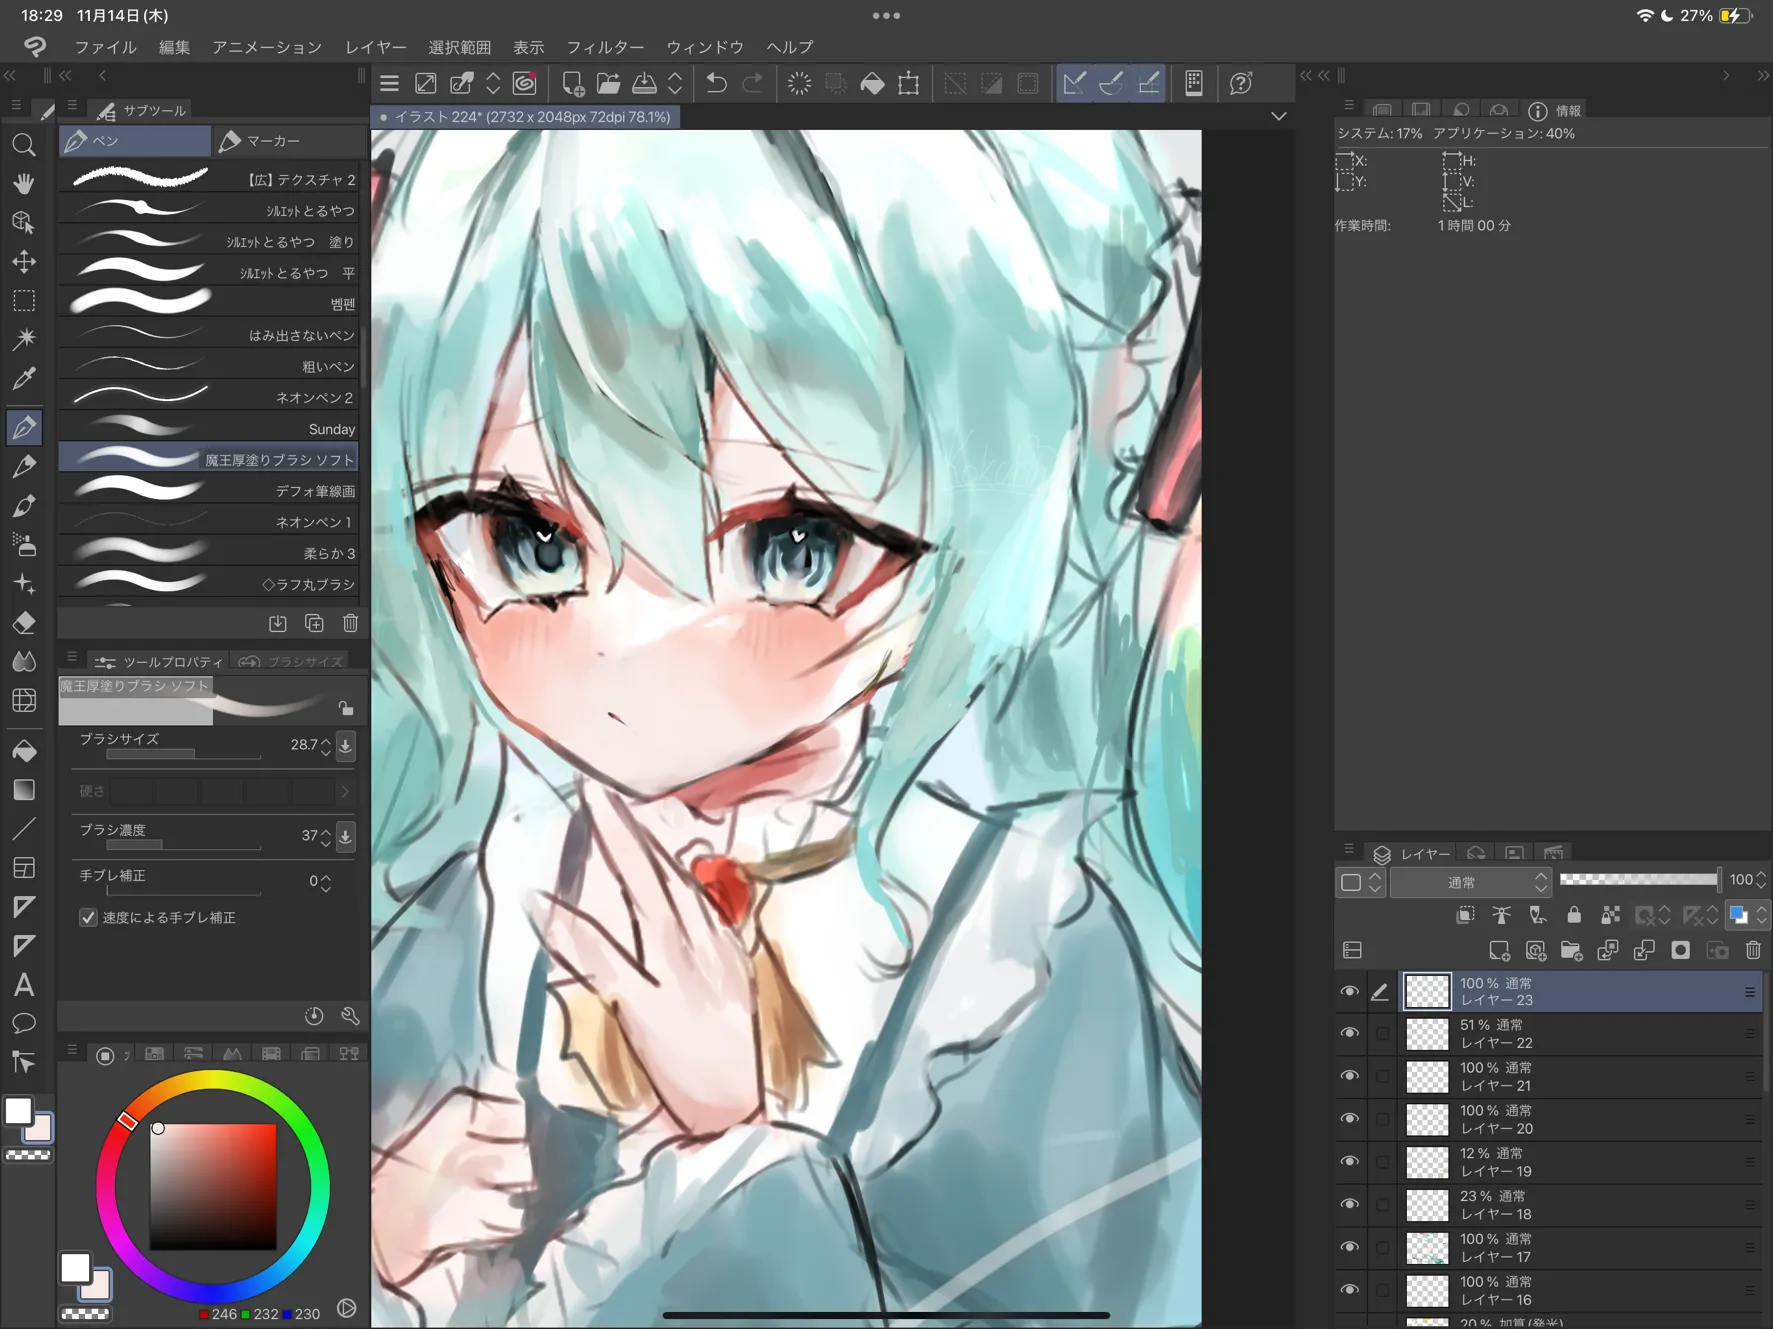Open the brush density dynamics dropdown button
The height and width of the screenshot is (1329, 1773).
346,836
